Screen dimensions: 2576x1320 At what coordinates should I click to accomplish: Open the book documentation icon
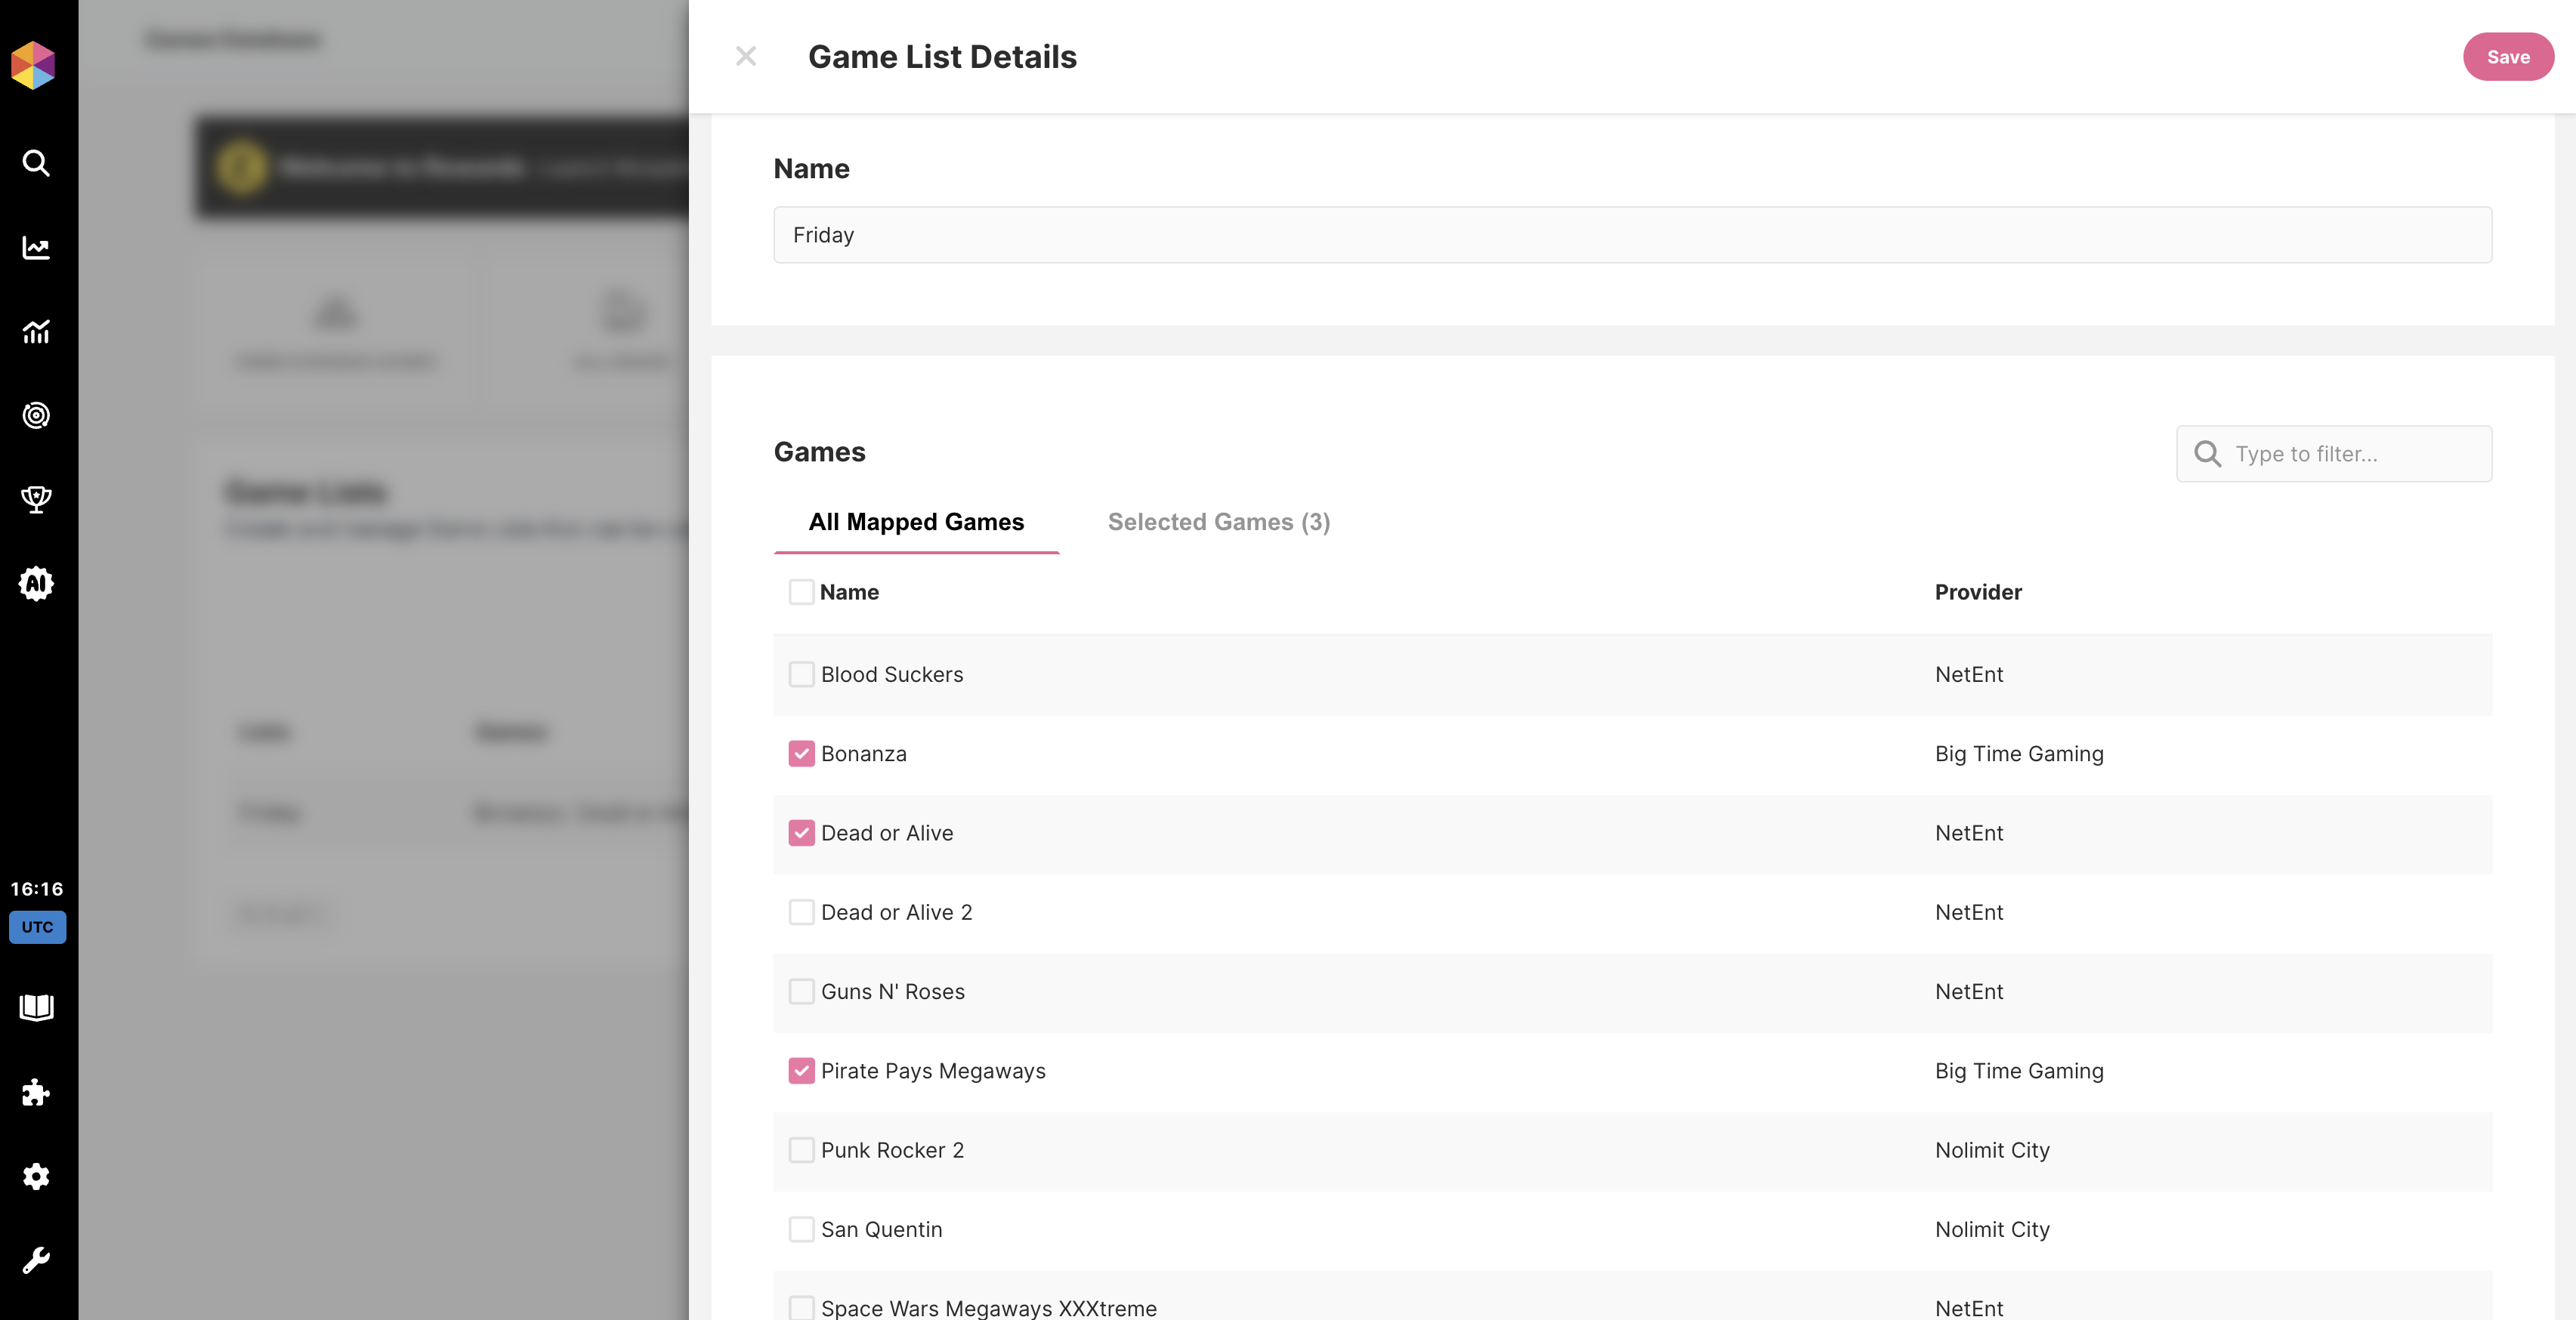click(36, 1007)
